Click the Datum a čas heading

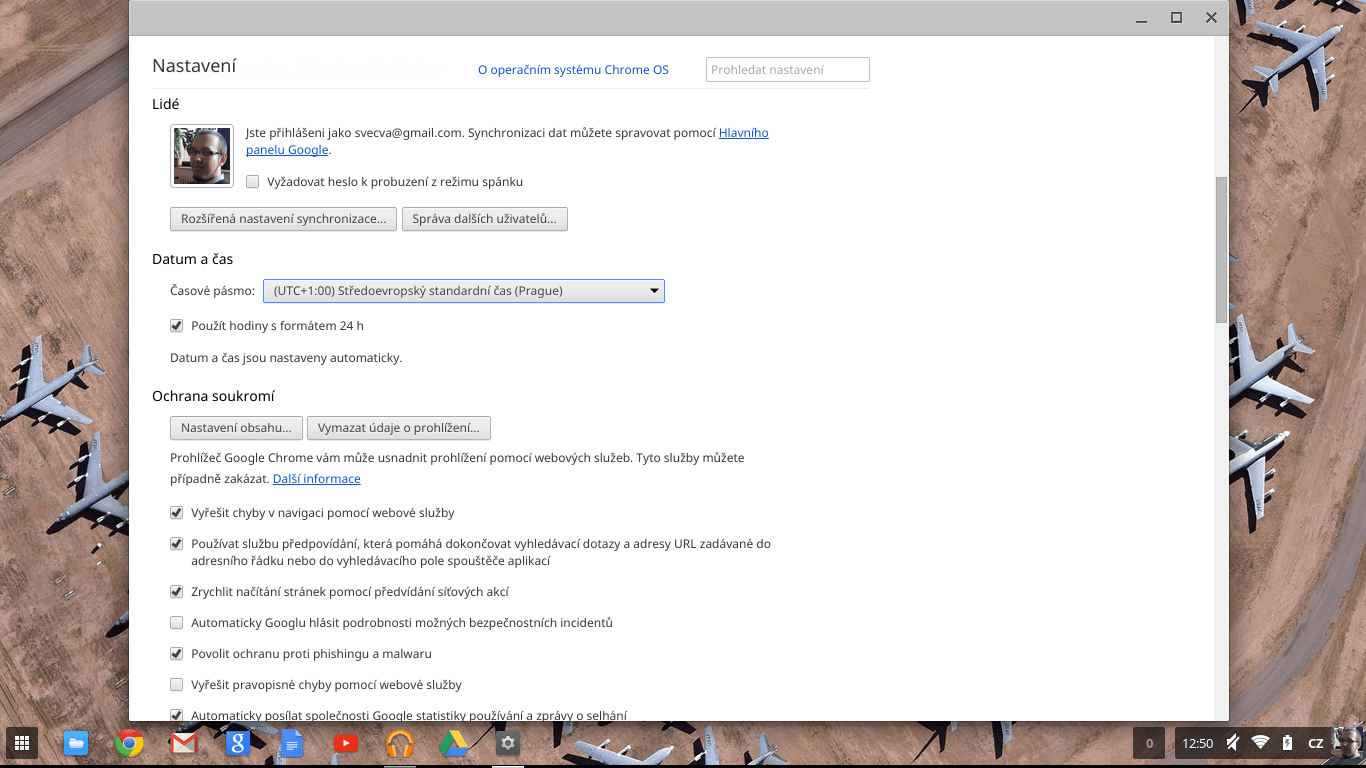(x=192, y=259)
